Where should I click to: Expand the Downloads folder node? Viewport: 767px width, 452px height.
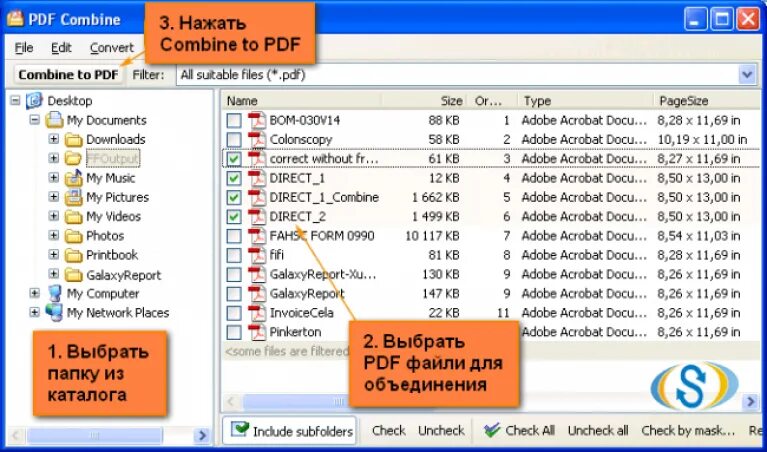[54, 139]
